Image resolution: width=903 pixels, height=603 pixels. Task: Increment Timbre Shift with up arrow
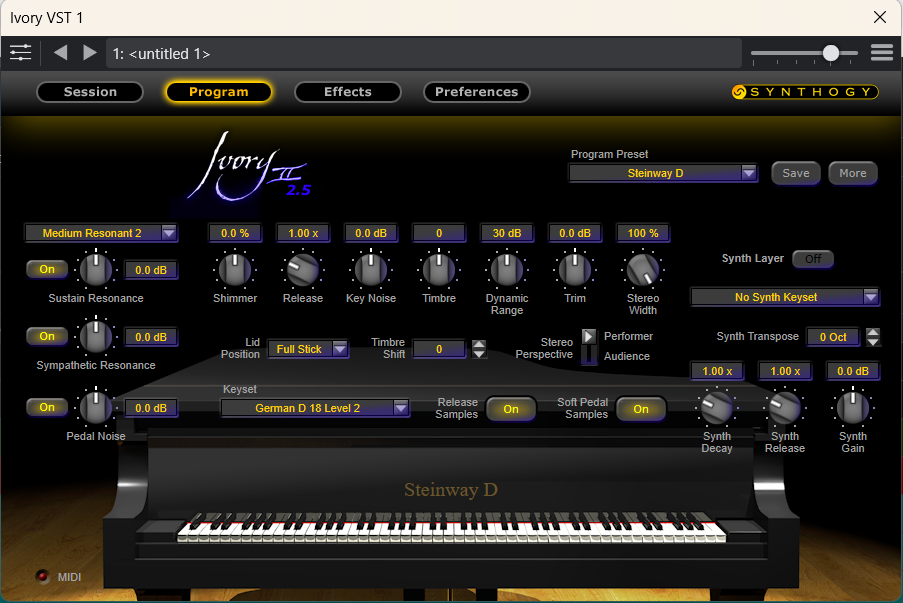(x=479, y=344)
